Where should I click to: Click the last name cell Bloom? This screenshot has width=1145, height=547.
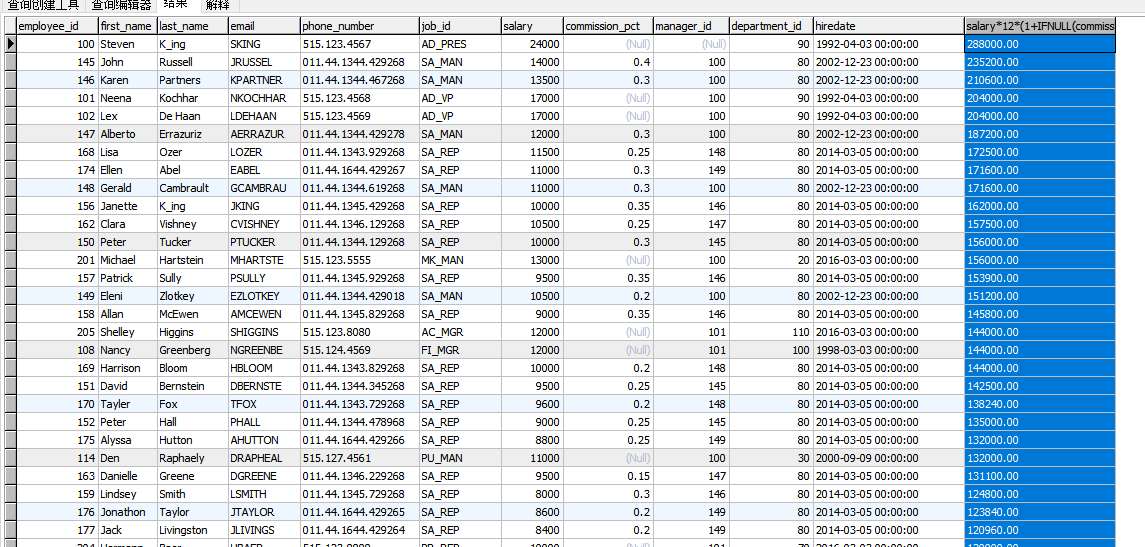pos(192,368)
